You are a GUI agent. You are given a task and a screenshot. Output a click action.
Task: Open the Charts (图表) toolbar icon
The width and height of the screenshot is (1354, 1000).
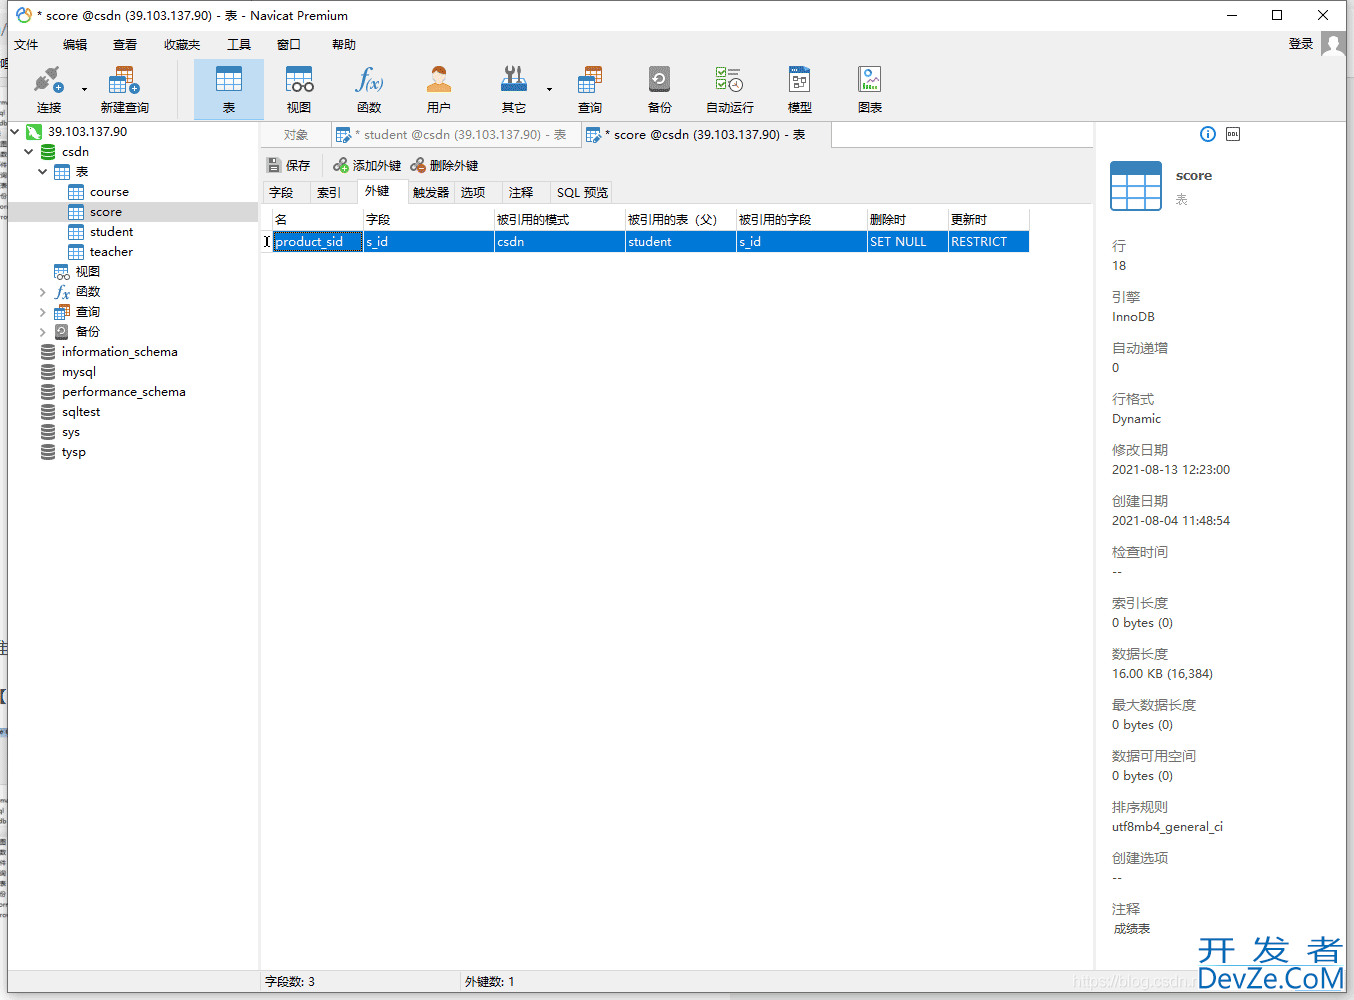[870, 89]
